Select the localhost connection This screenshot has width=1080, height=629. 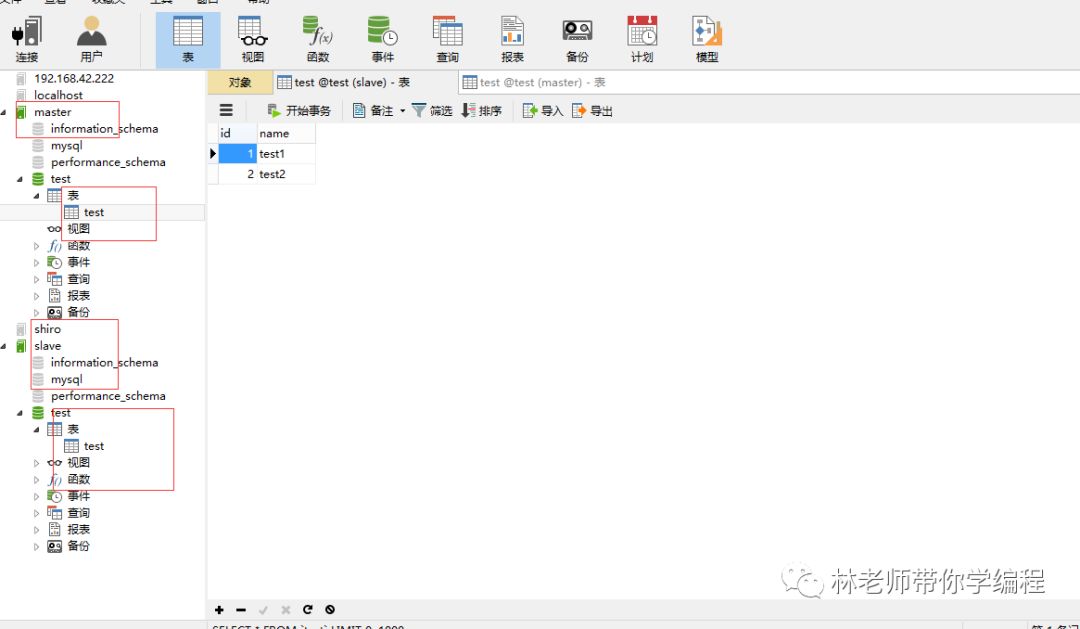tap(59, 95)
